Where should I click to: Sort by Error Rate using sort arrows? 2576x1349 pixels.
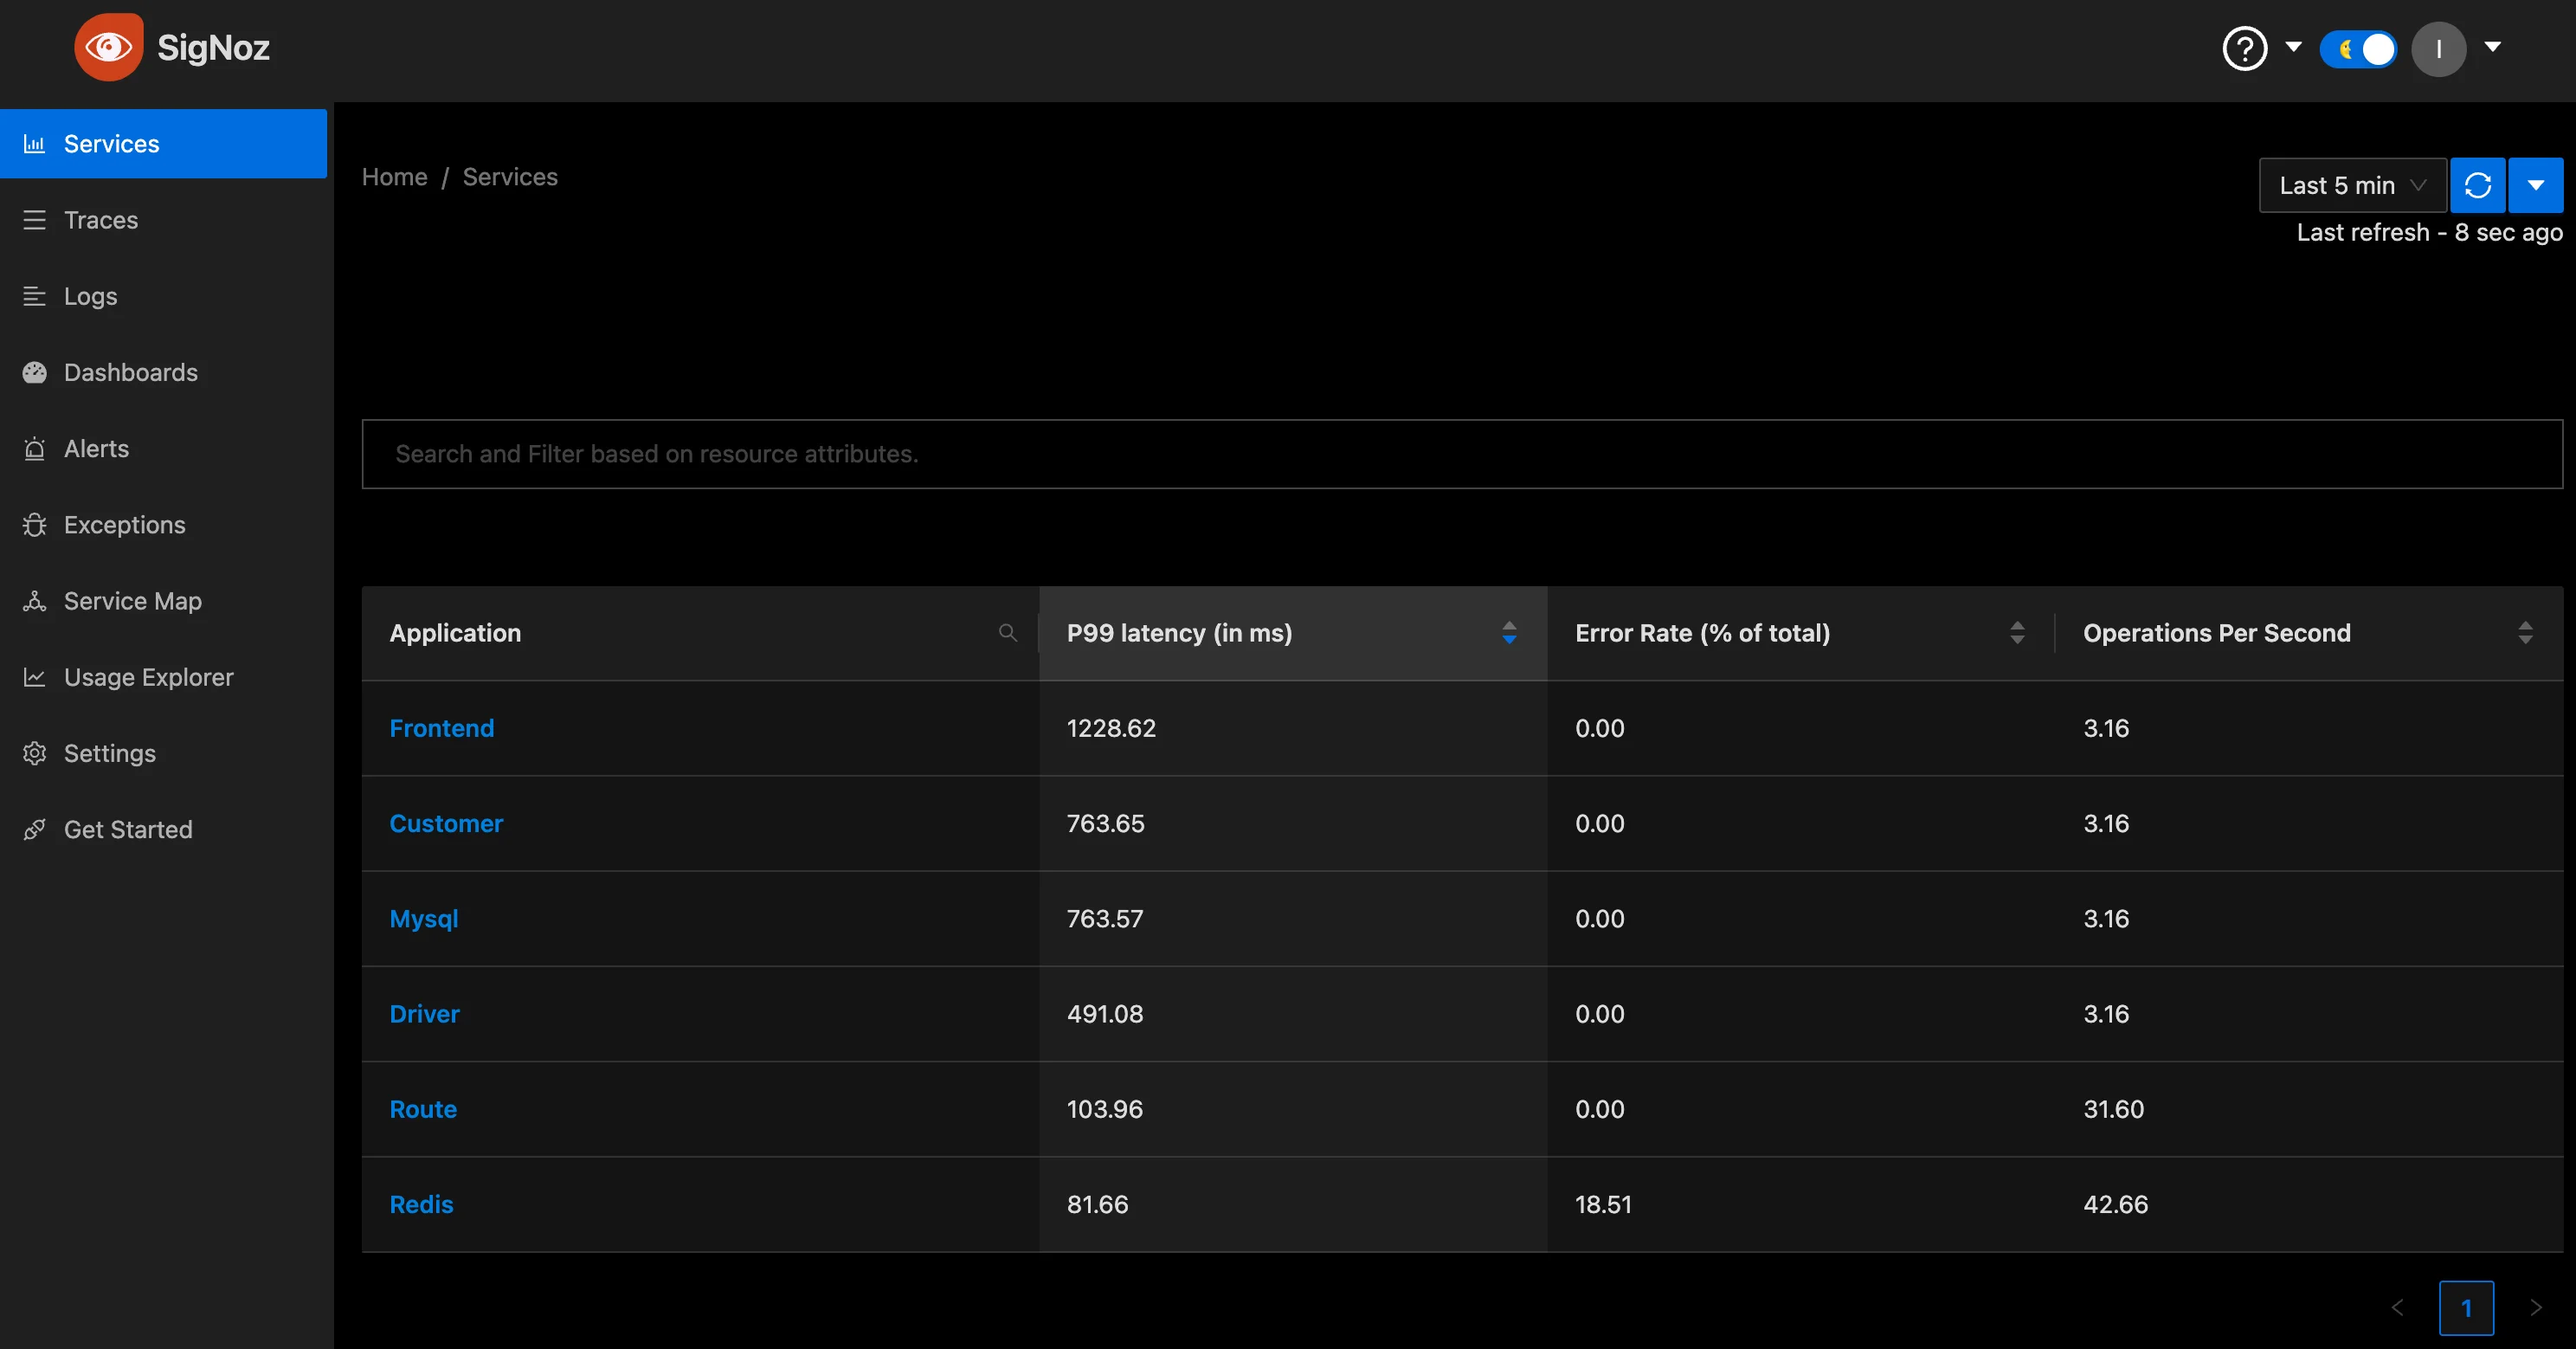tap(2017, 633)
